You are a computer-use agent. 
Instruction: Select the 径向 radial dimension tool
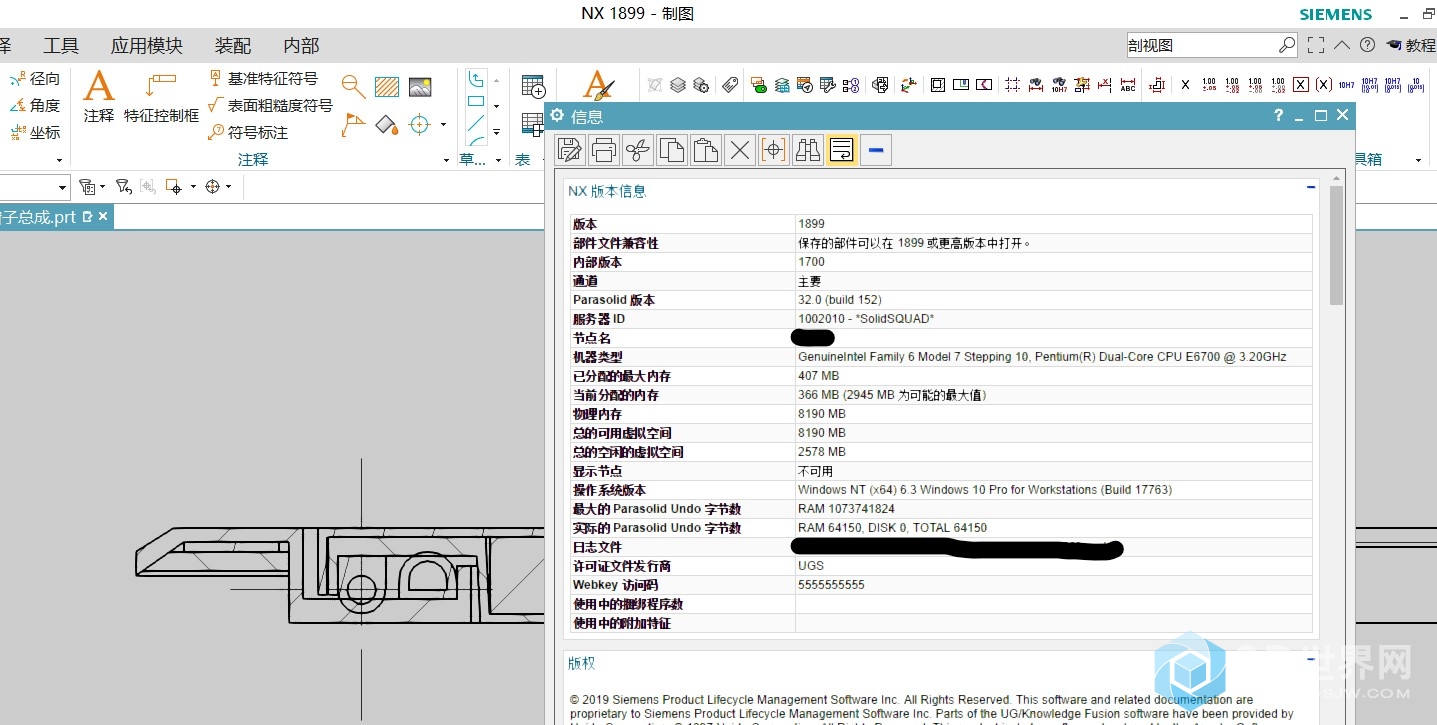click(x=35, y=78)
